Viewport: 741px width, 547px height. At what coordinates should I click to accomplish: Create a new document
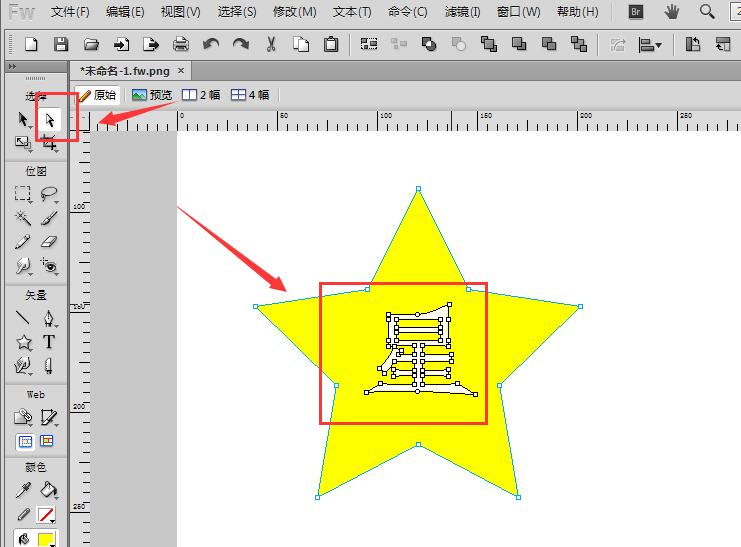[x=31, y=44]
